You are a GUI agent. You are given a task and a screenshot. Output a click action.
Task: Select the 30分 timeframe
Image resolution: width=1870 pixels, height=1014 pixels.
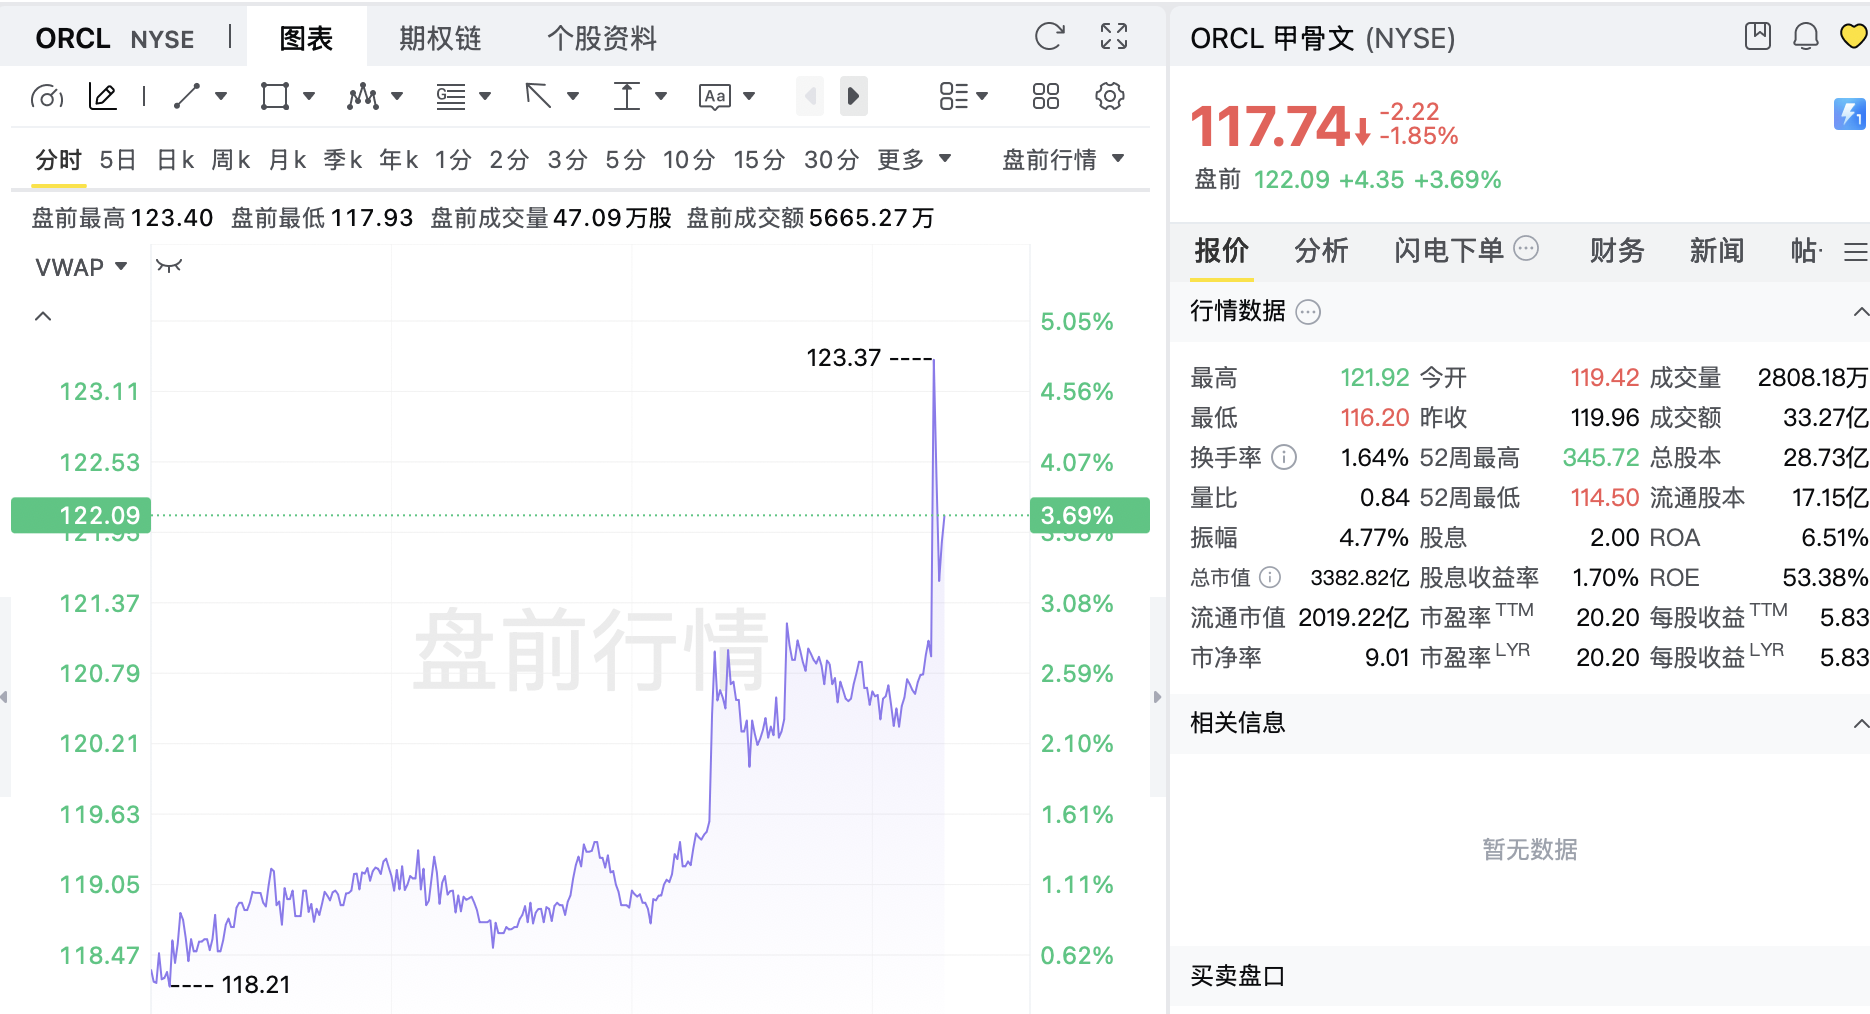pos(831,159)
